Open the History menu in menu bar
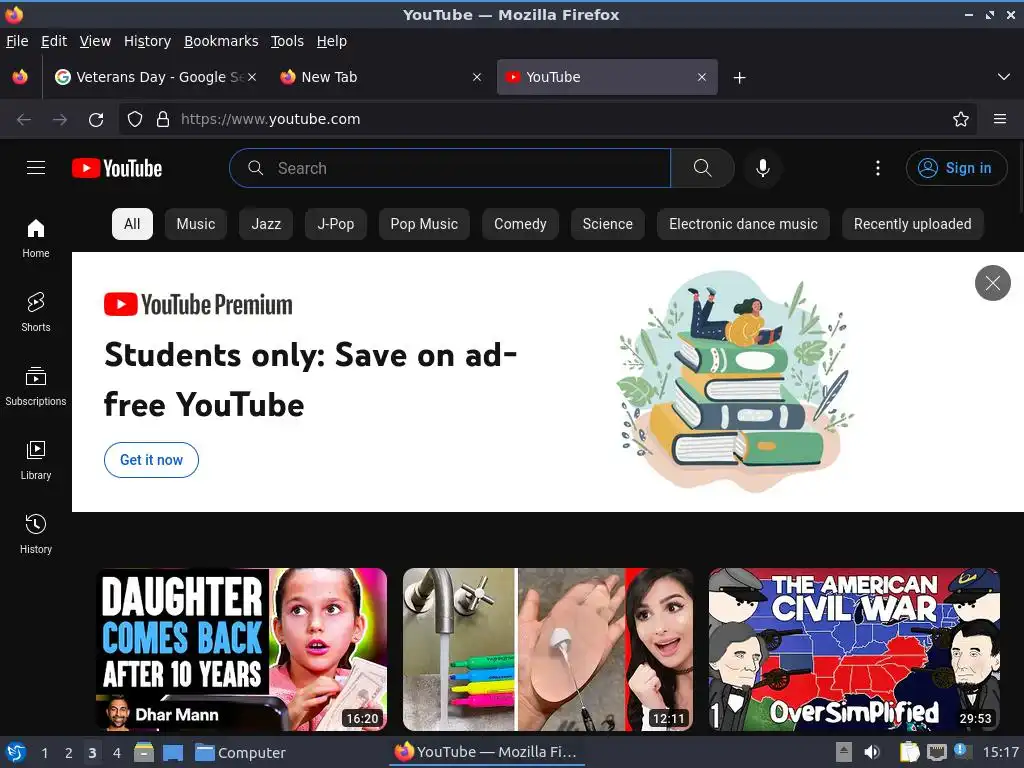Image resolution: width=1024 pixels, height=768 pixels. coord(148,41)
